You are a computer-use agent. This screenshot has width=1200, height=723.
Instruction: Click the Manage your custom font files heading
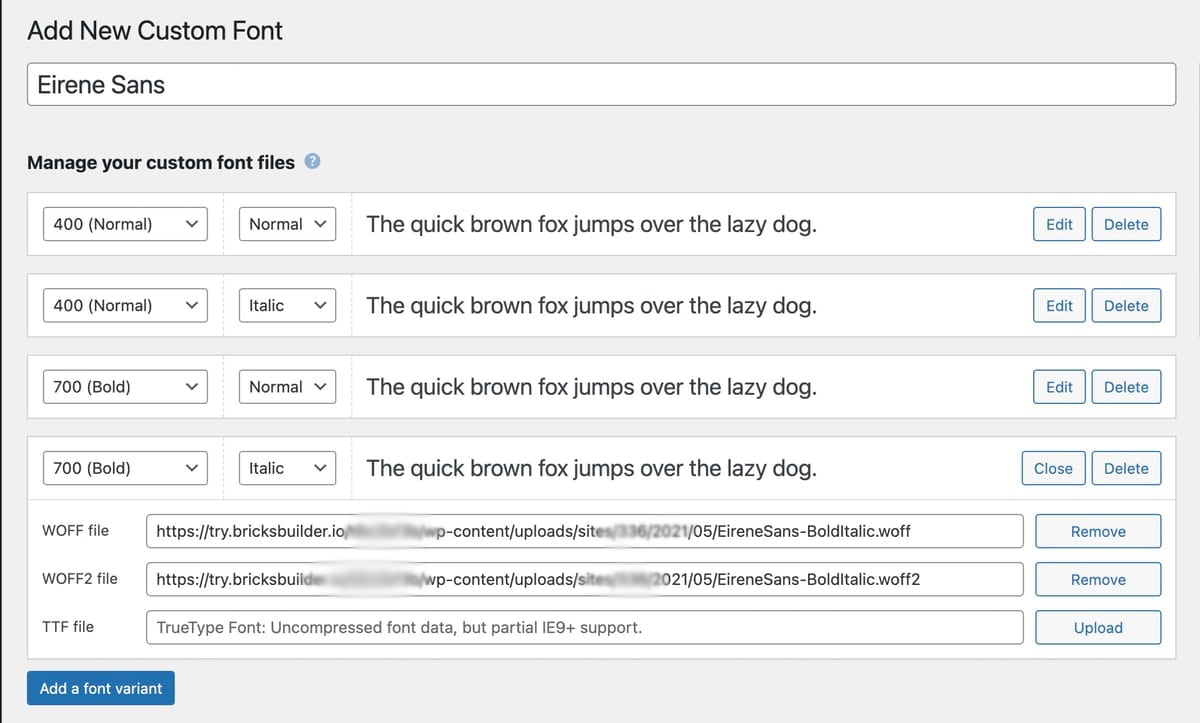161,162
